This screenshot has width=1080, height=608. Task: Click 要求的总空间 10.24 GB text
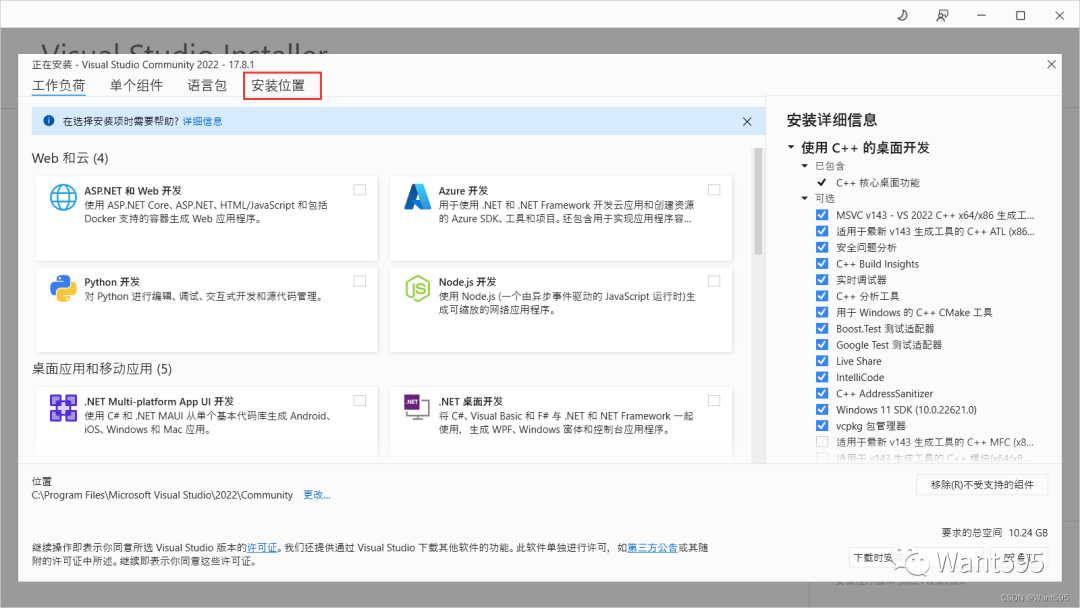click(995, 533)
